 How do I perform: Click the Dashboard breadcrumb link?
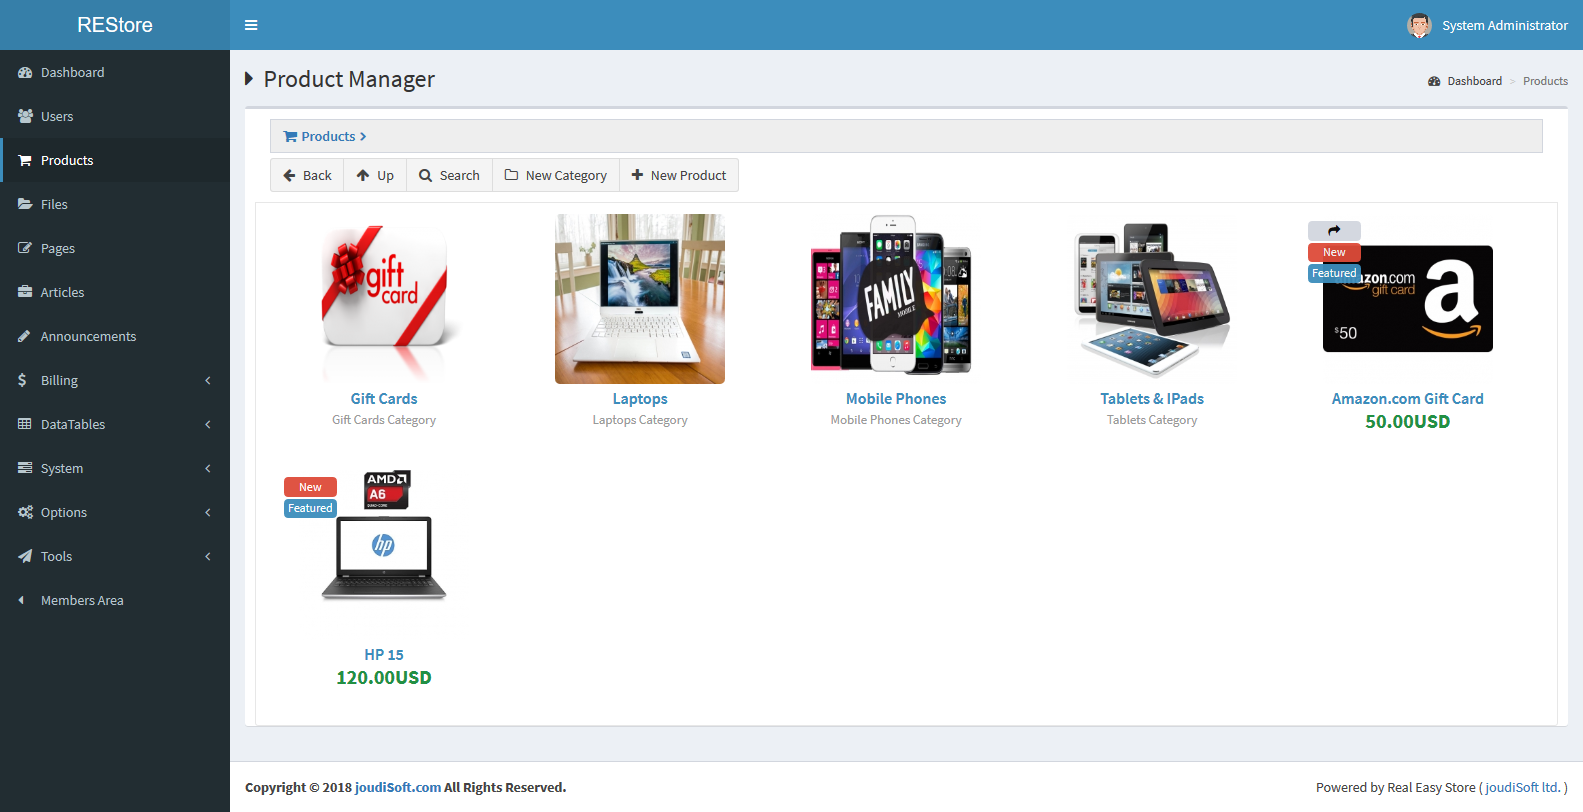(1474, 81)
